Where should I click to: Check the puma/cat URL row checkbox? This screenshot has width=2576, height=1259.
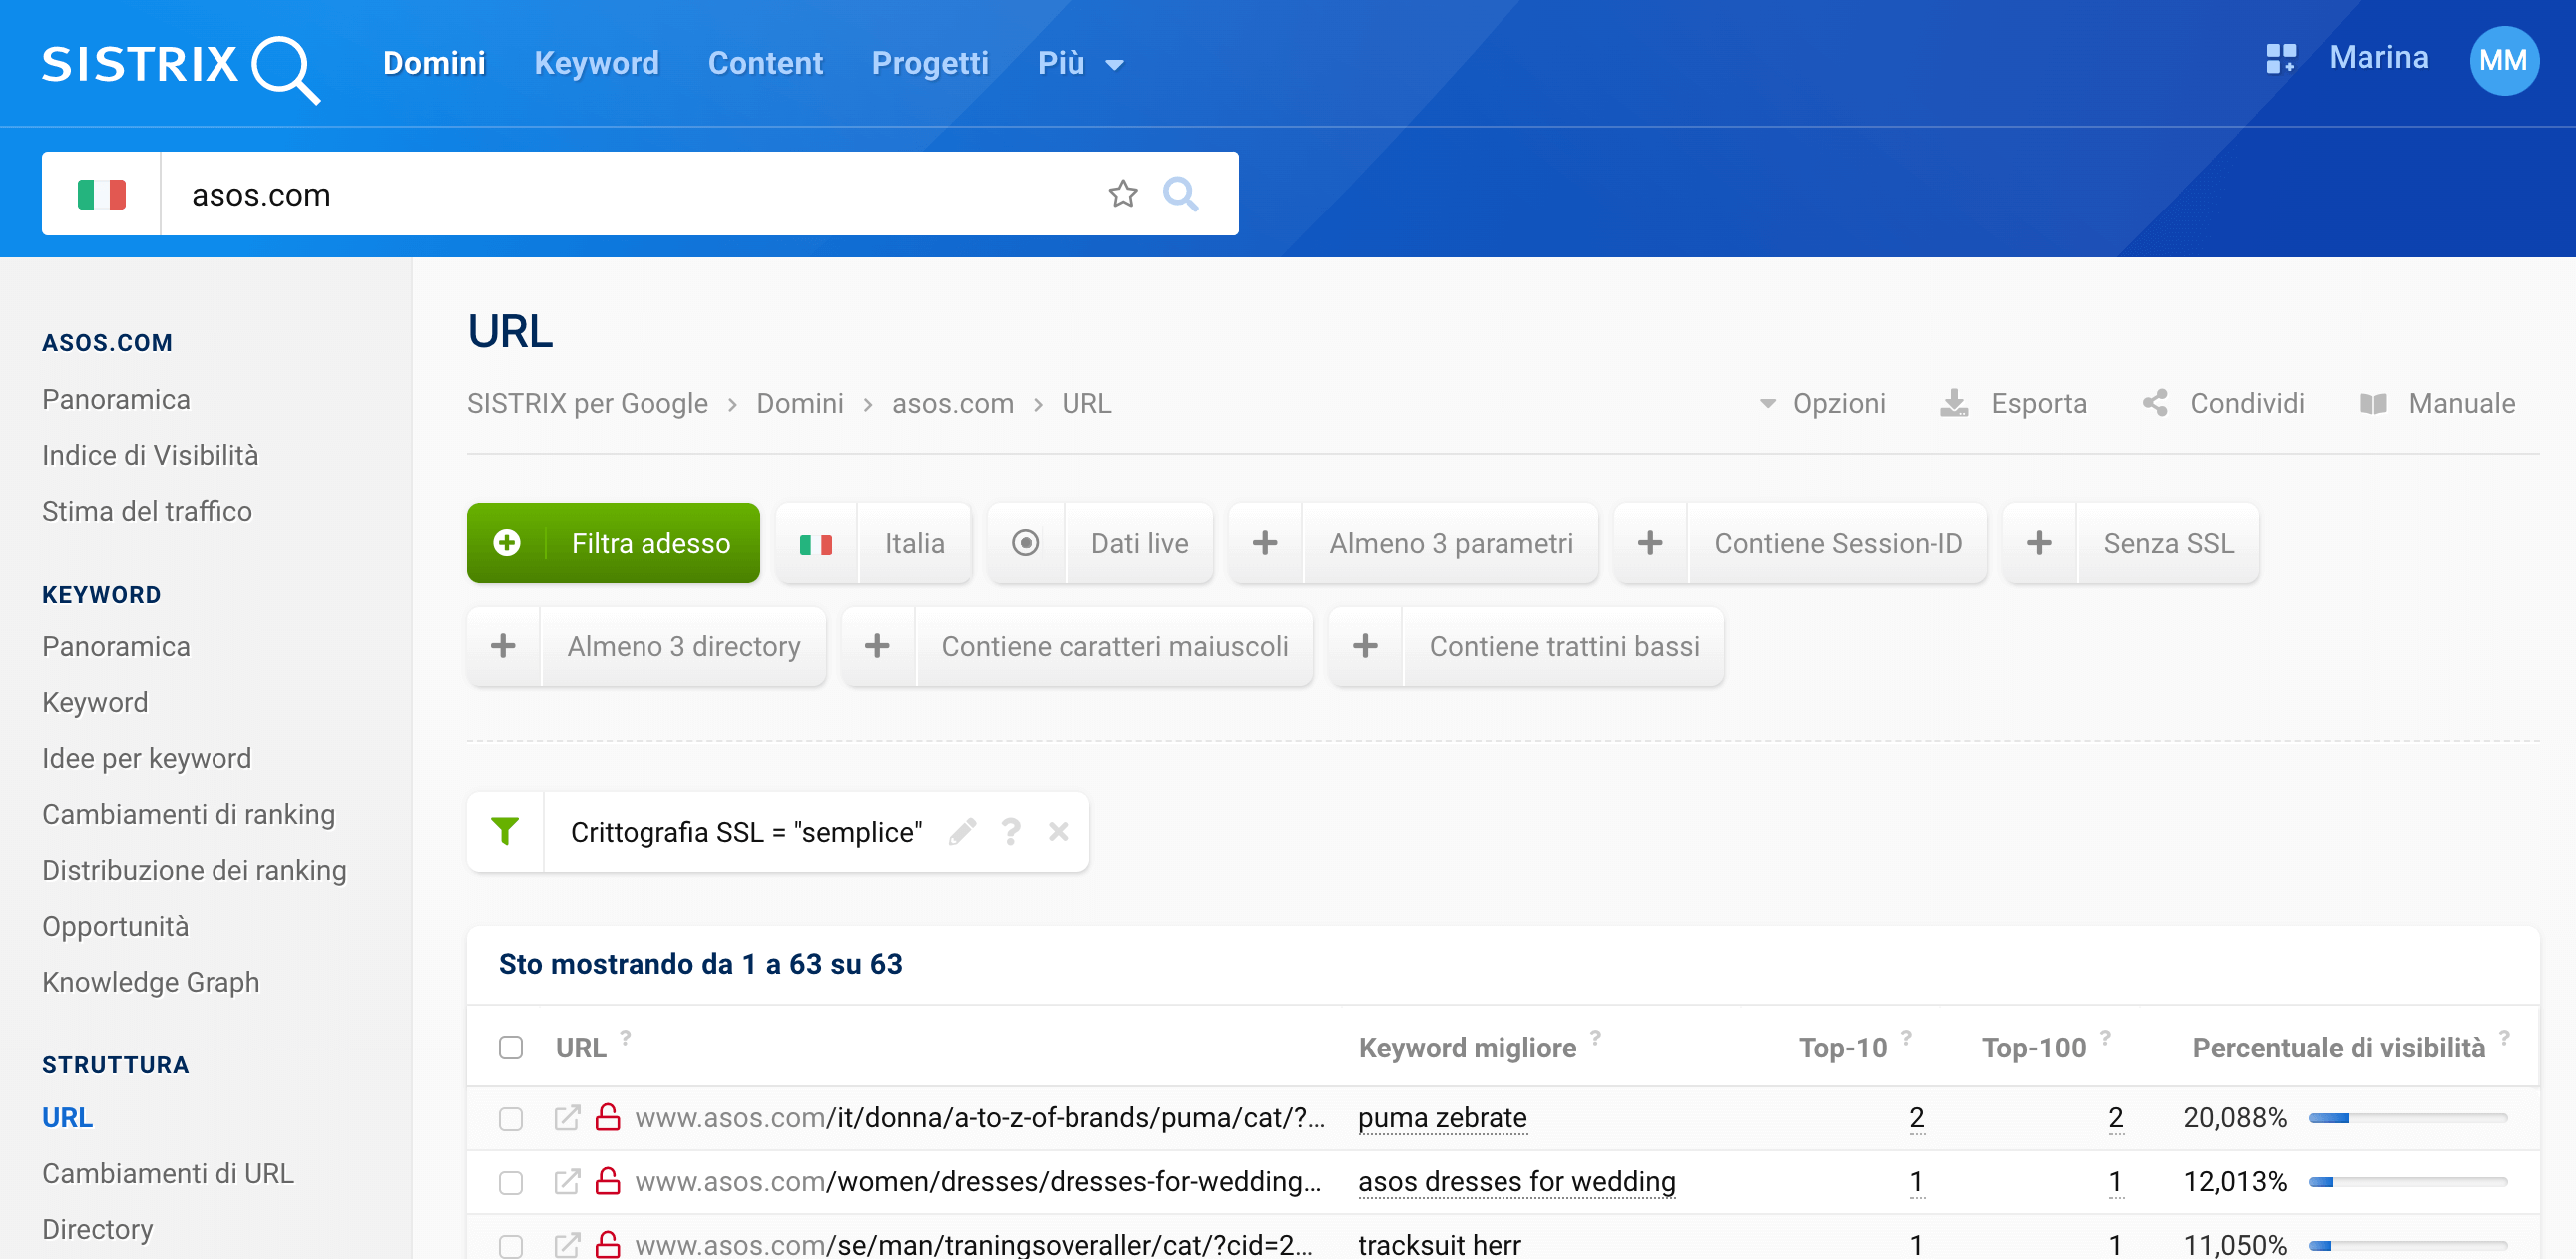click(511, 1118)
